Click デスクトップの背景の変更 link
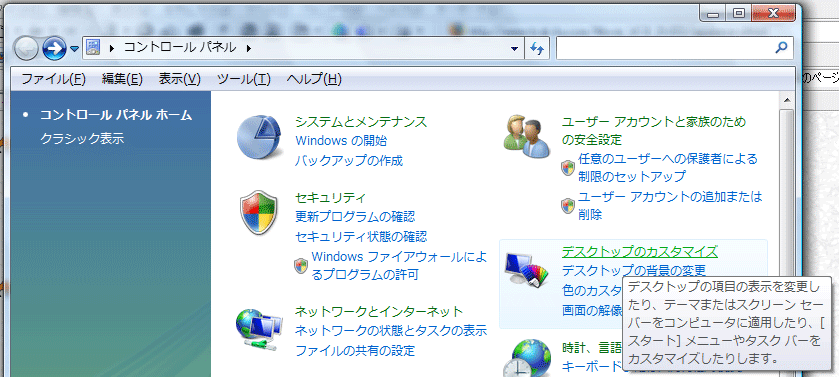This screenshot has height=377, width=839. pos(634,270)
